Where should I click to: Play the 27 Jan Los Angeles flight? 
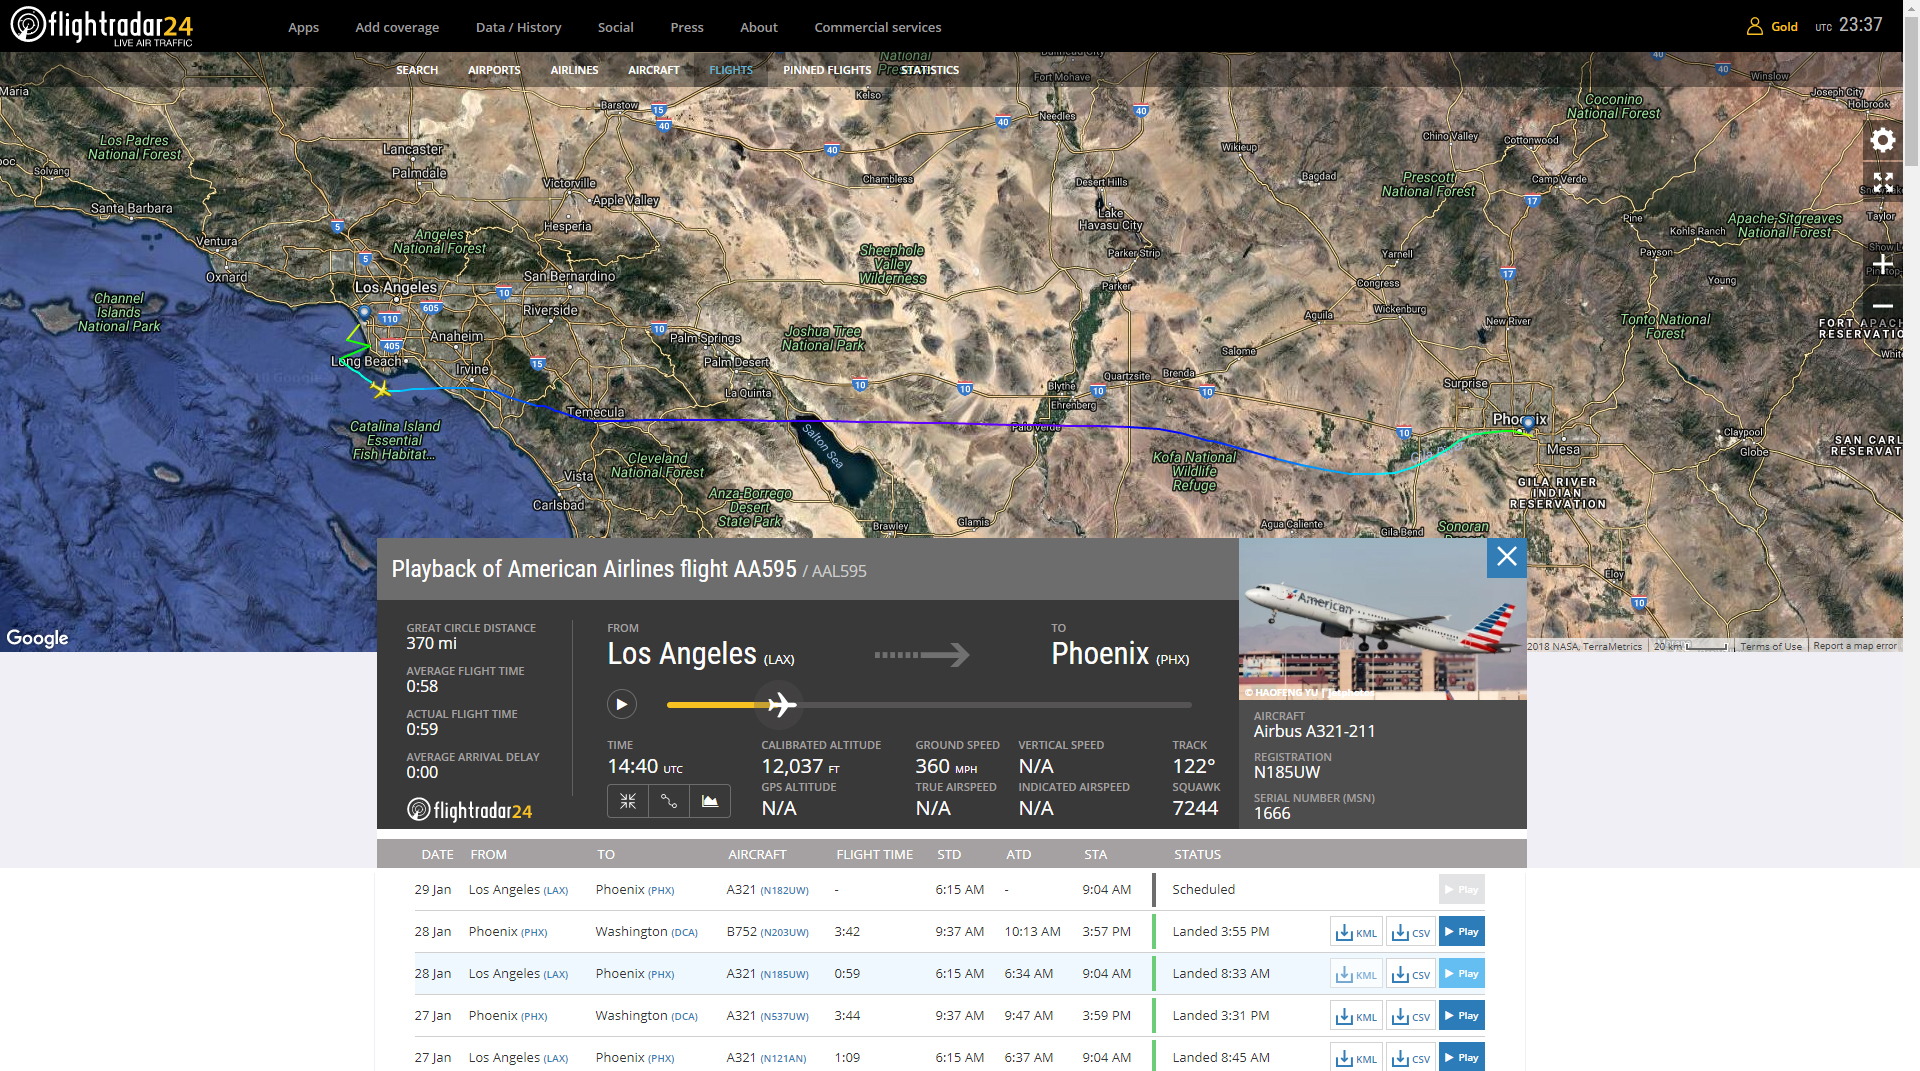[1461, 1057]
